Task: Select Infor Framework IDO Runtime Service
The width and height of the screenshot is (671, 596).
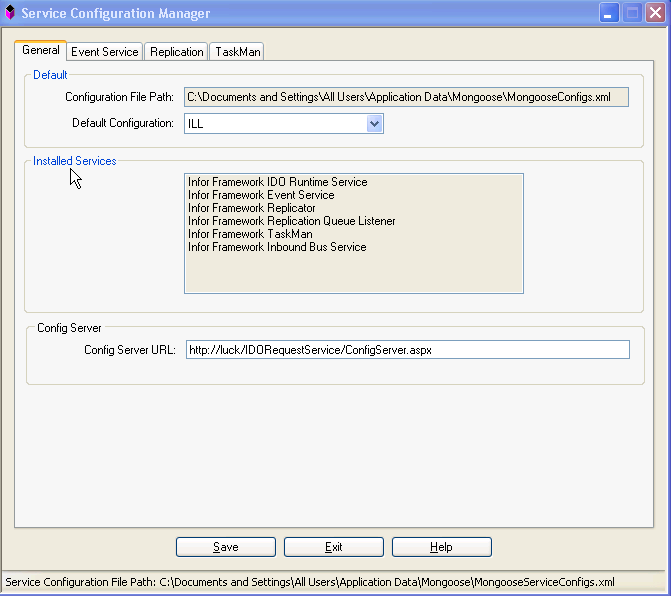Action: point(277,182)
